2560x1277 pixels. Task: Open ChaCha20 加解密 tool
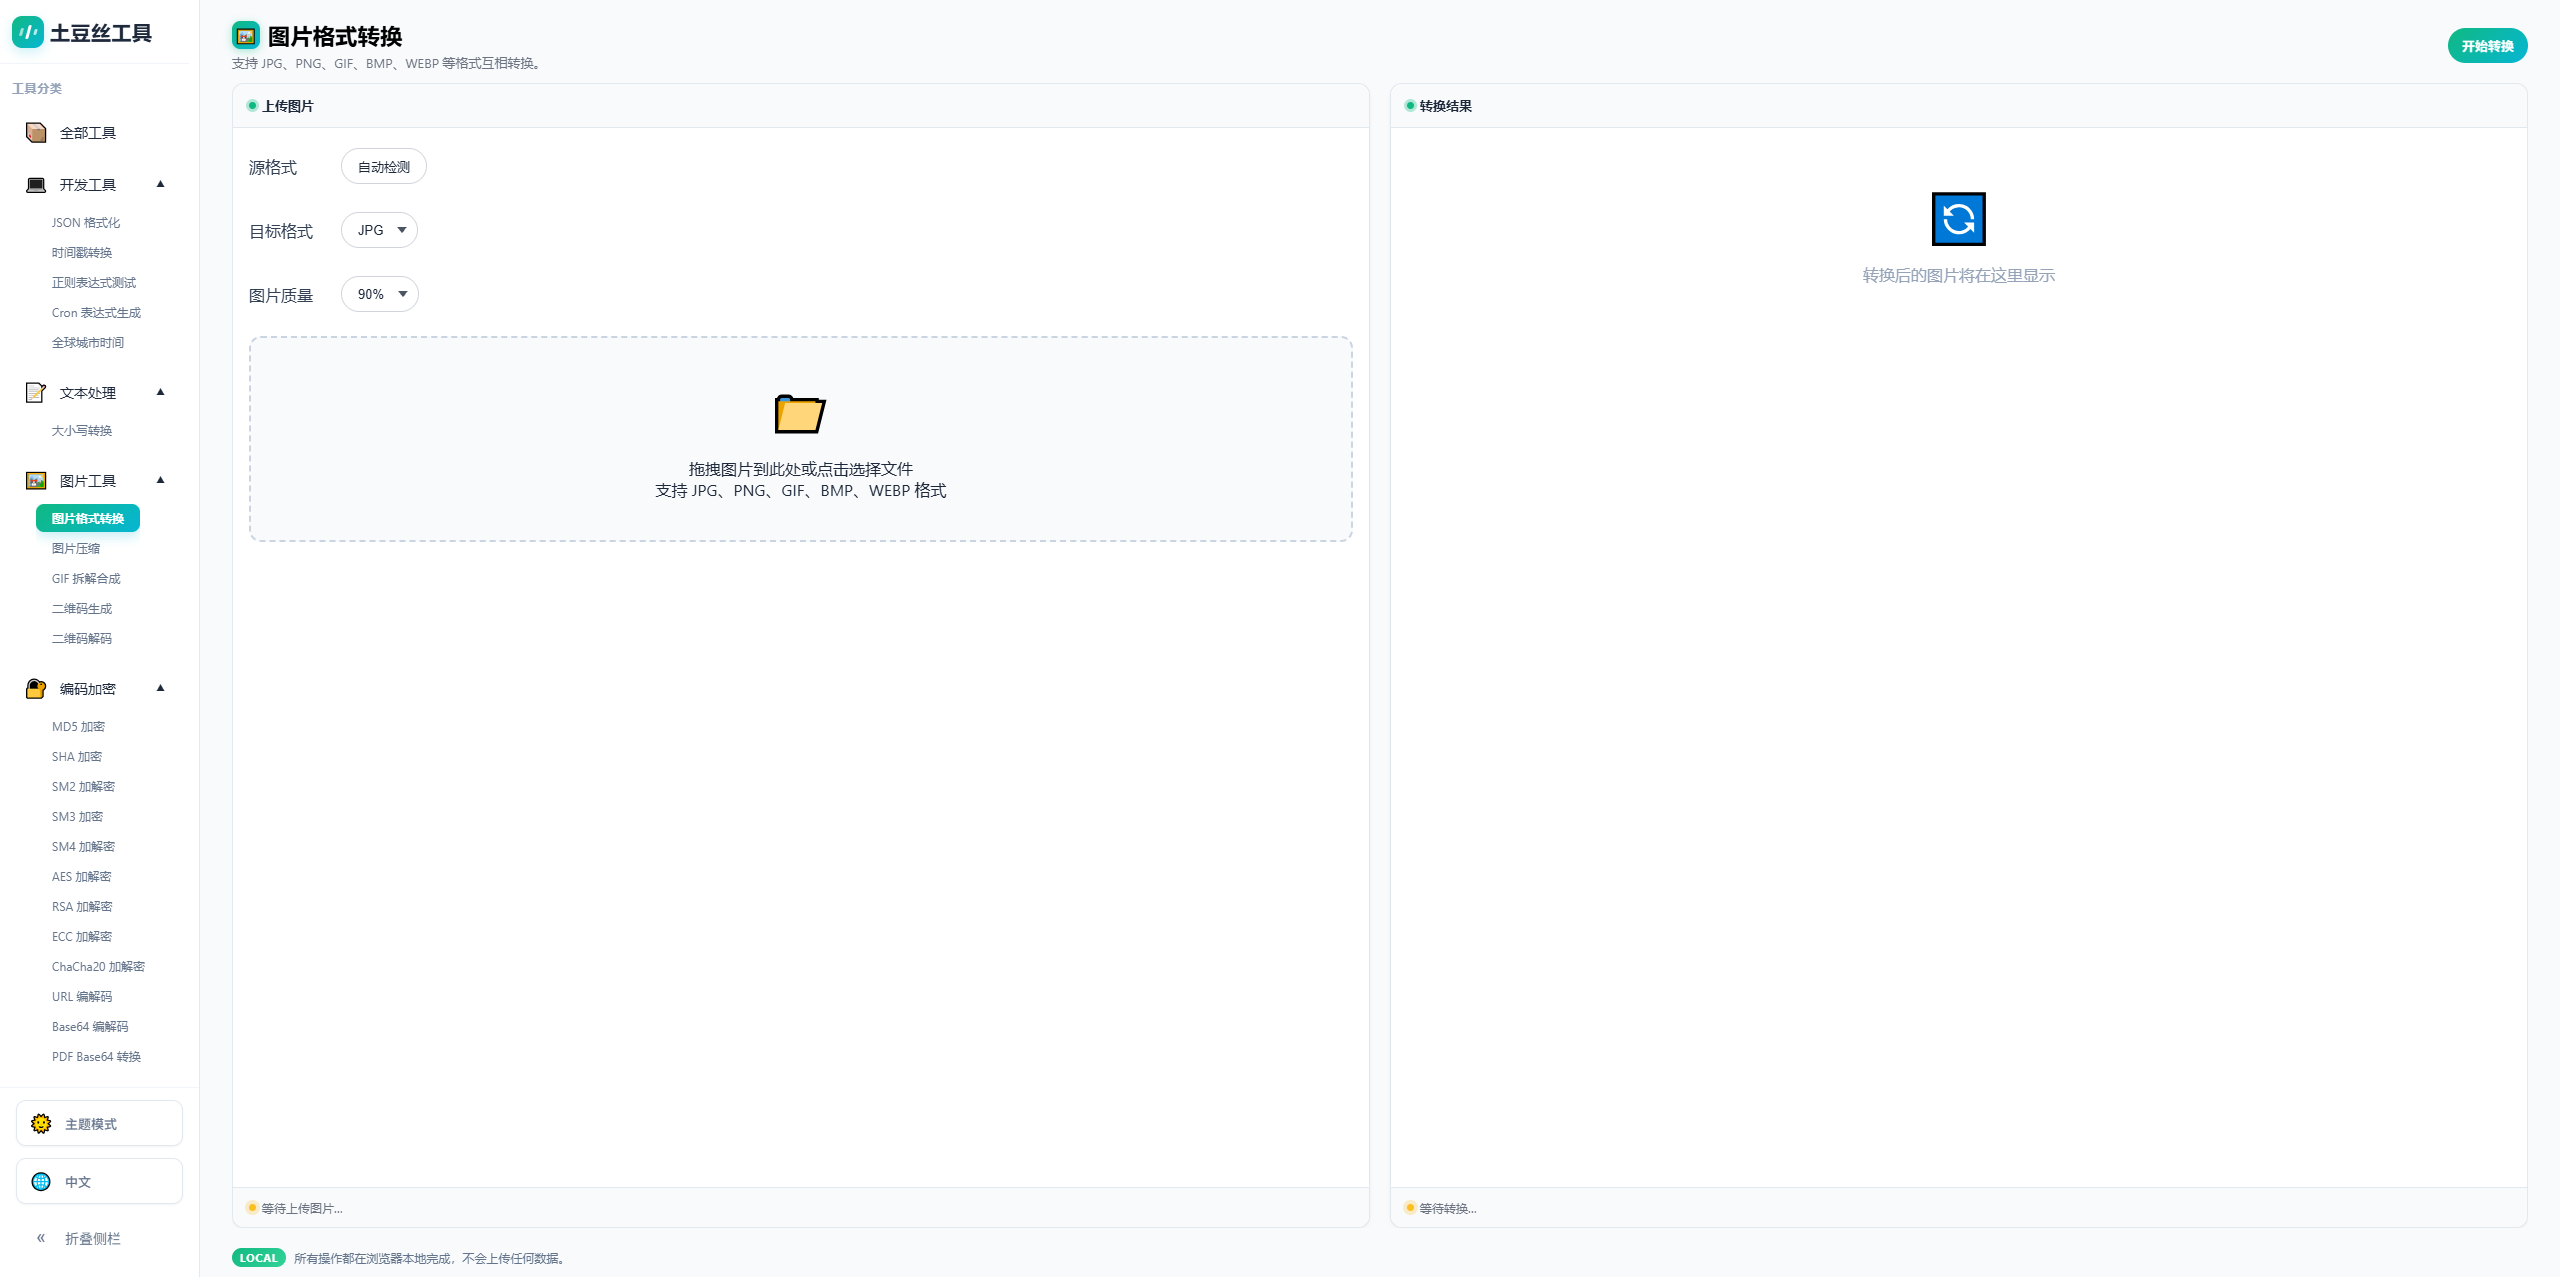[x=98, y=967]
